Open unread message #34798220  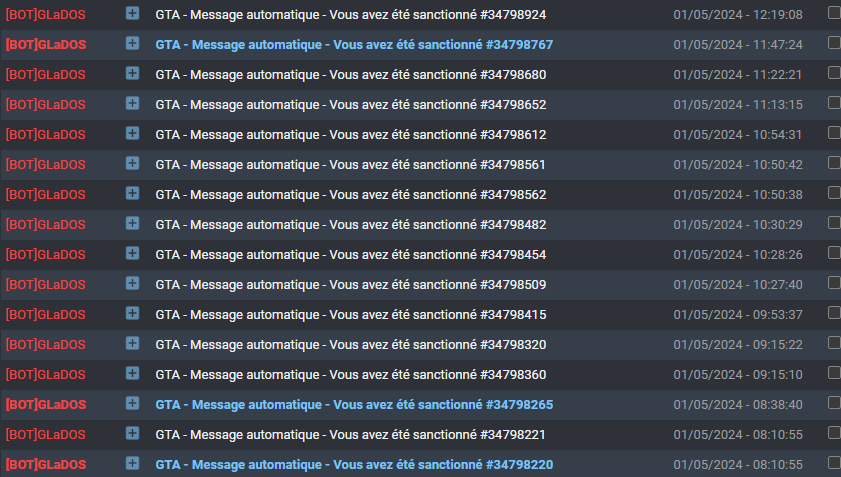354,465
